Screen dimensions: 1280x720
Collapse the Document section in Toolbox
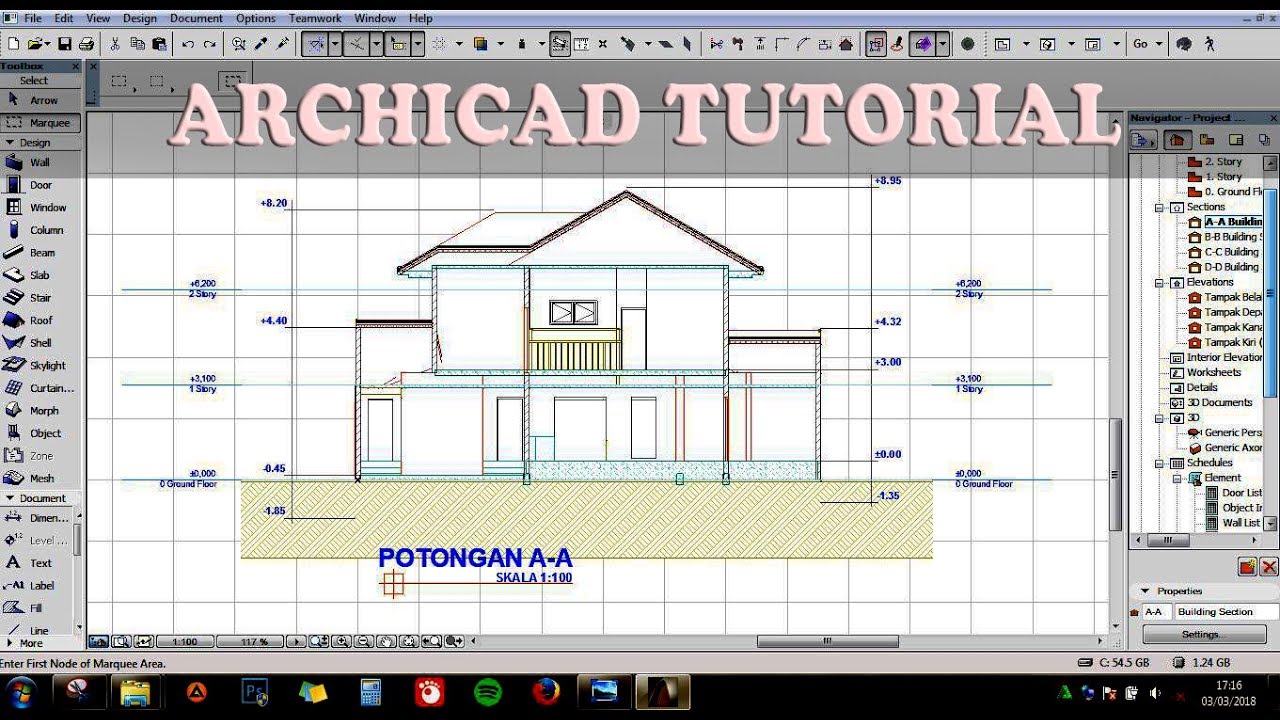pos(9,498)
